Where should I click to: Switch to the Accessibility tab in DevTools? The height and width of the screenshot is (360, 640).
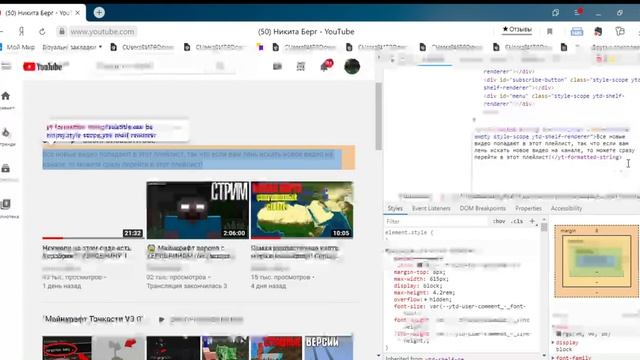click(566, 208)
